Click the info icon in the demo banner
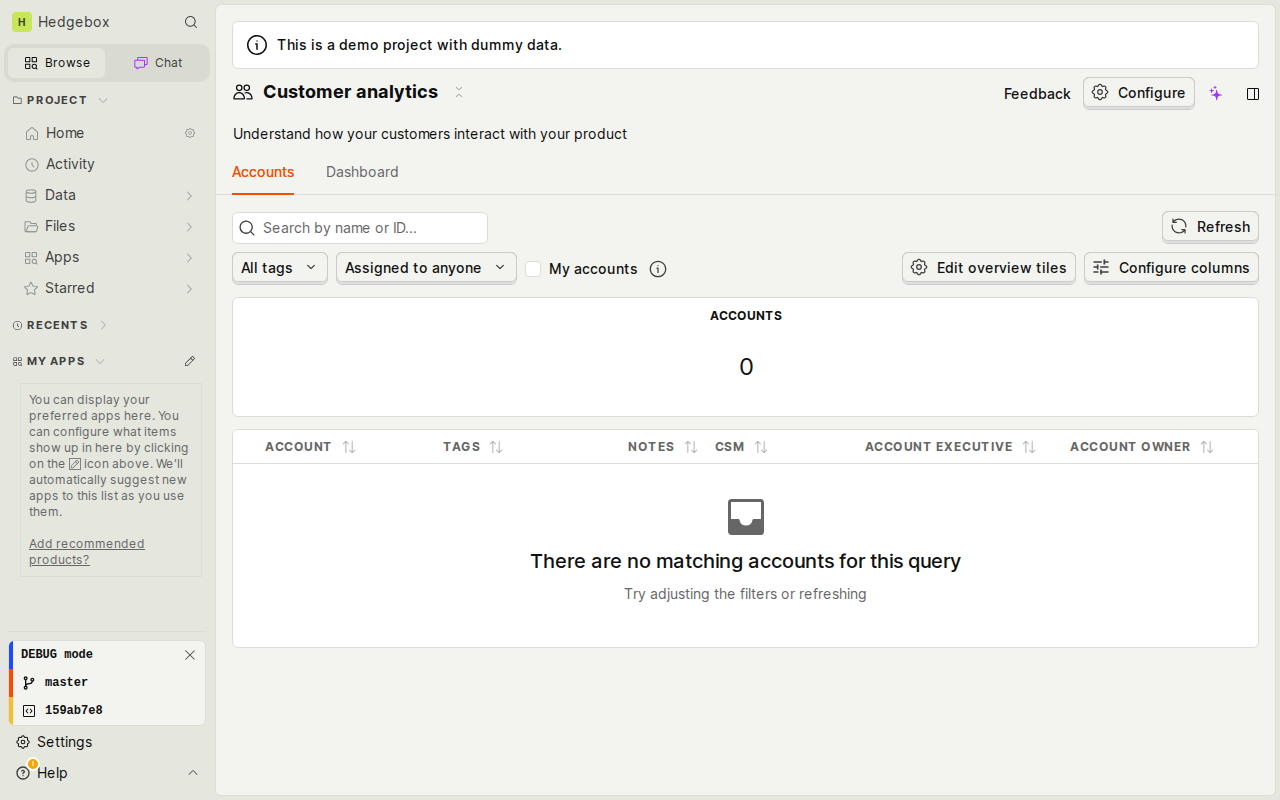 (257, 45)
